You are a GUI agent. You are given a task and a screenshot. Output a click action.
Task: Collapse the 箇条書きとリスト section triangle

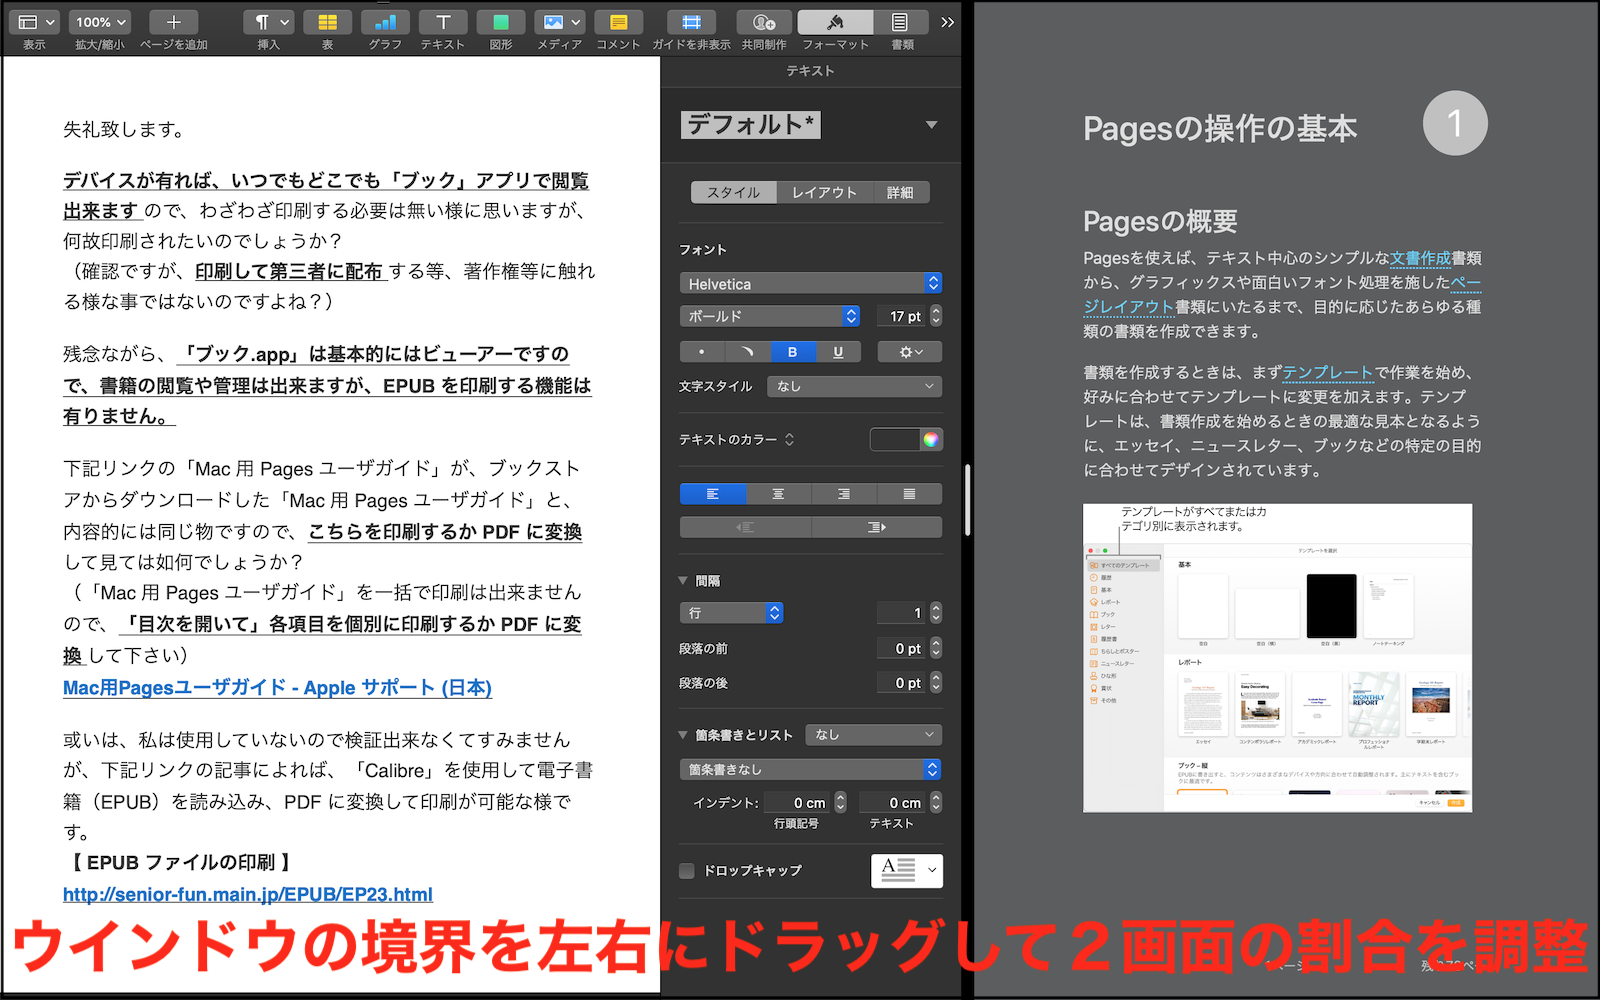[683, 735]
